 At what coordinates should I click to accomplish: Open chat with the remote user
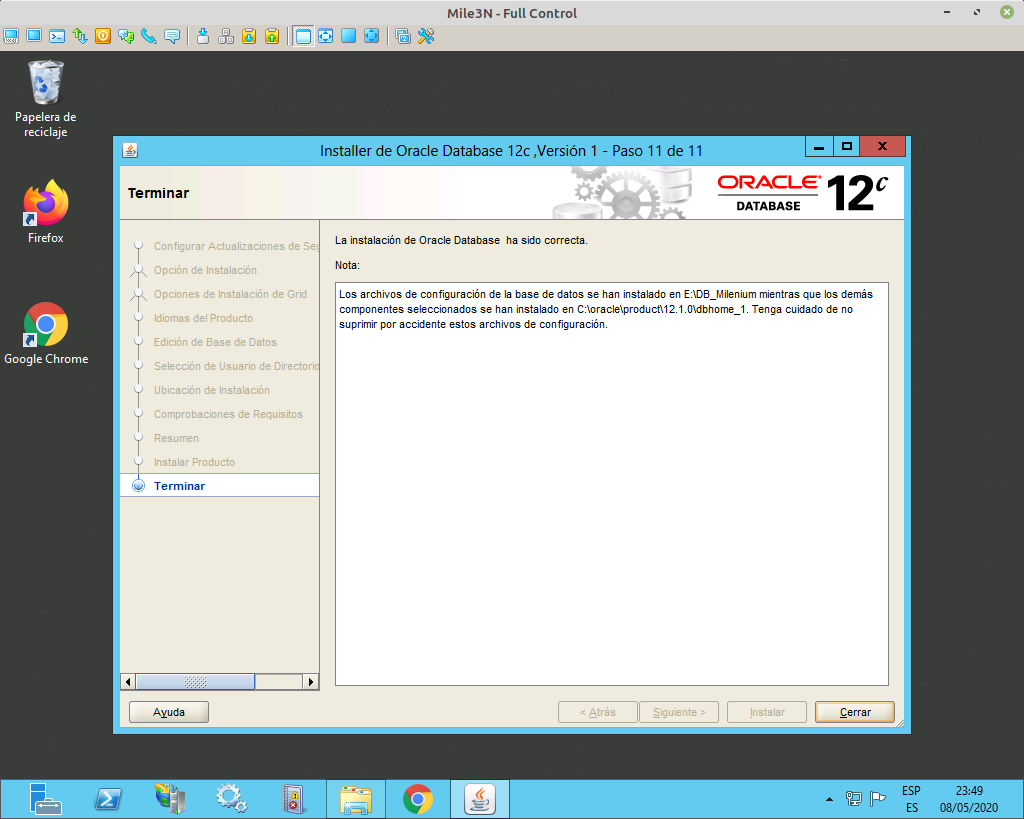pyautogui.click(x=126, y=36)
